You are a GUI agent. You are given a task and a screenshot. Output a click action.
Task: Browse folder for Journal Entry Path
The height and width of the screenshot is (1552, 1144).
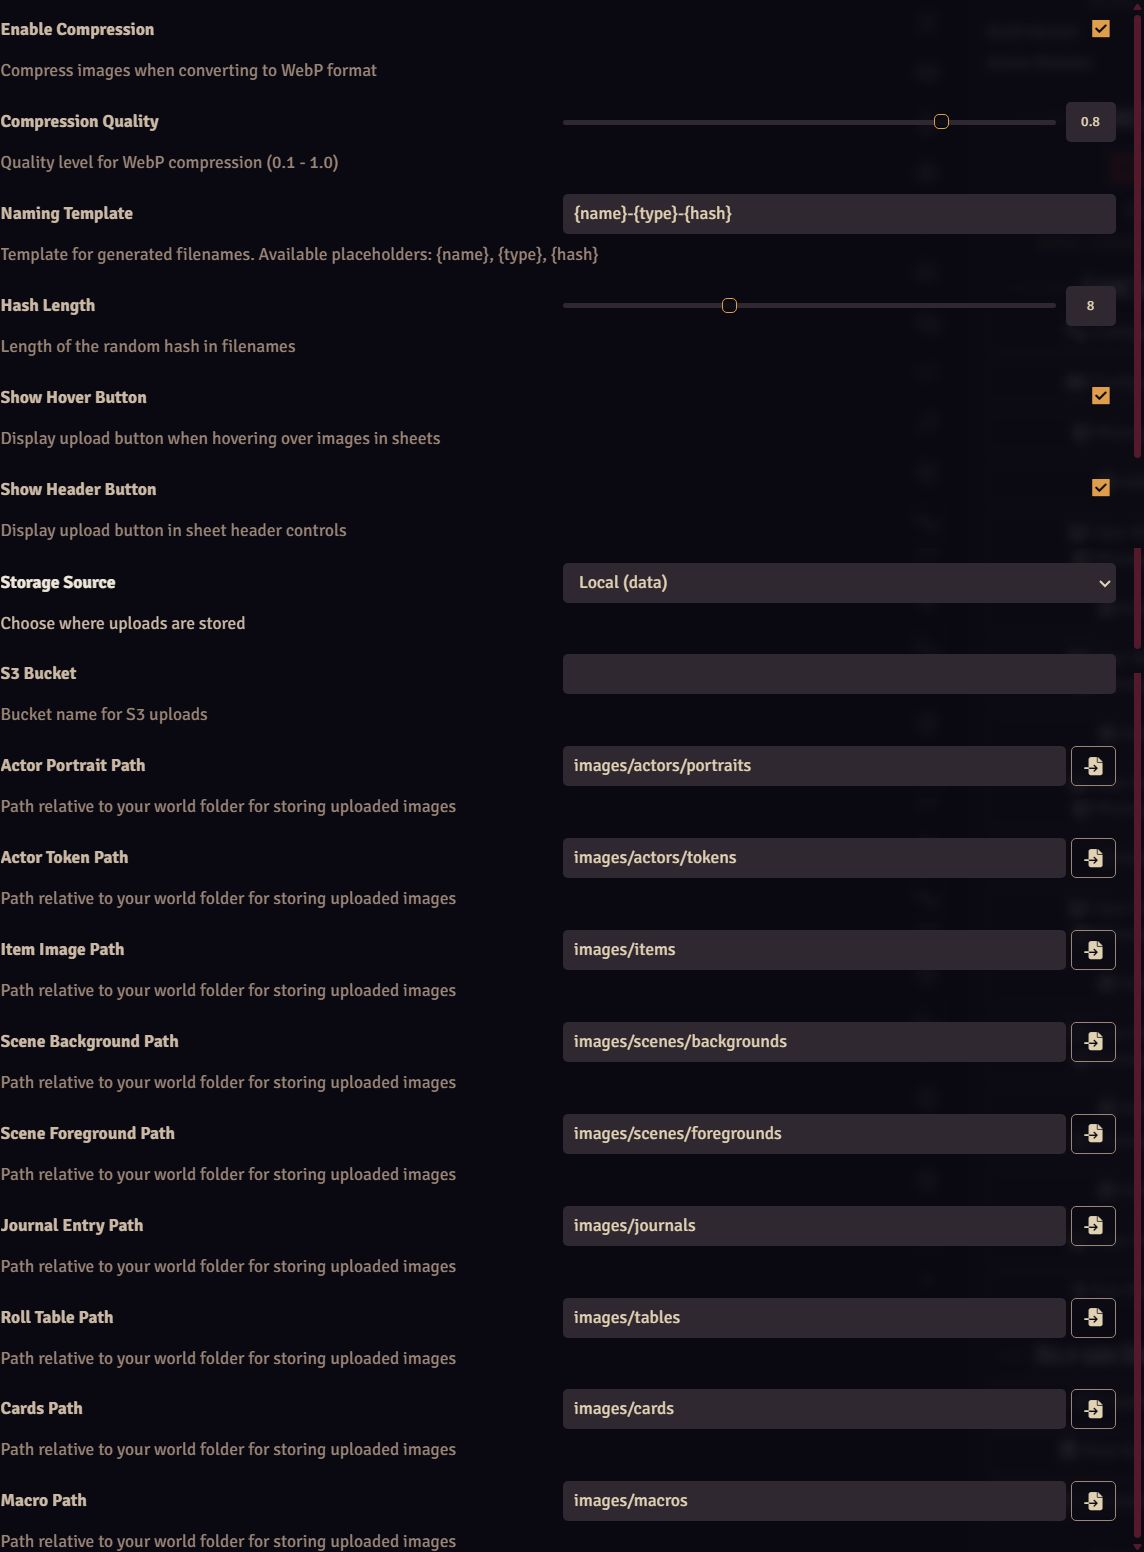pyautogui.click(x=1093, y=1226)
